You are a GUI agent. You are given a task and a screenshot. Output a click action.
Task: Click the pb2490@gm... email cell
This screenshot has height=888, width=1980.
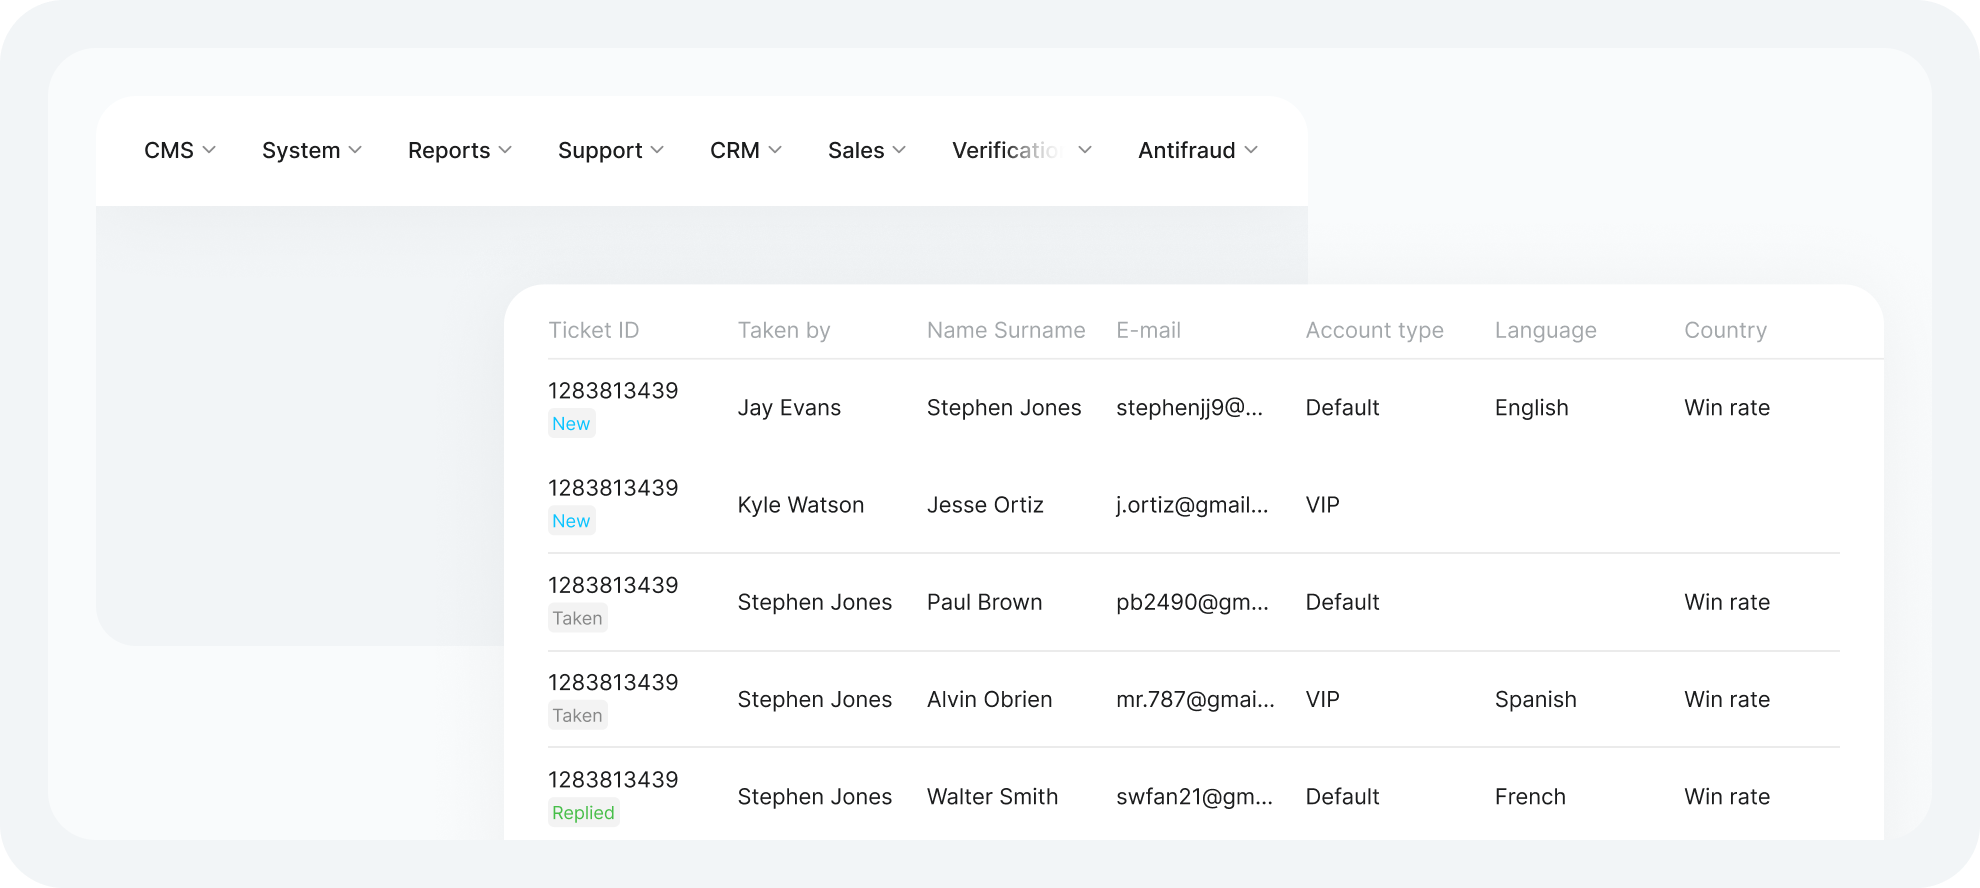point(1192,602)
